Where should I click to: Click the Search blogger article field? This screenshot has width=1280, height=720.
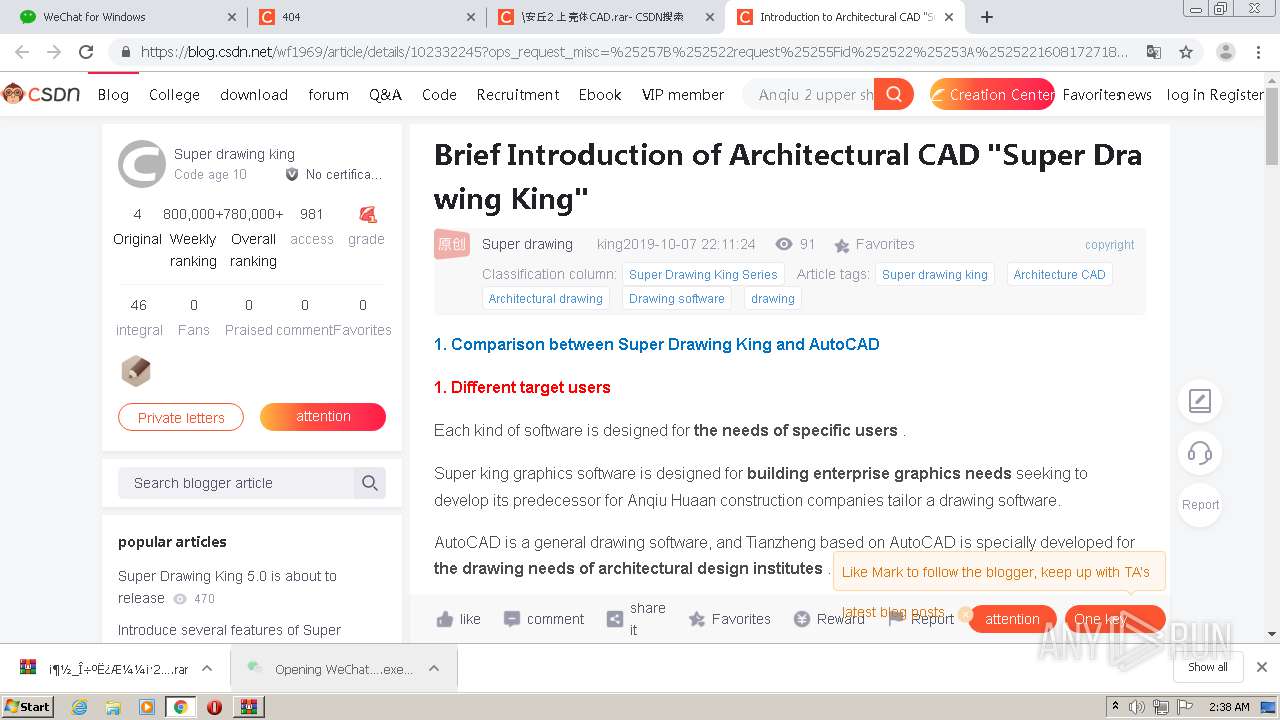click(x=236, y=483)
